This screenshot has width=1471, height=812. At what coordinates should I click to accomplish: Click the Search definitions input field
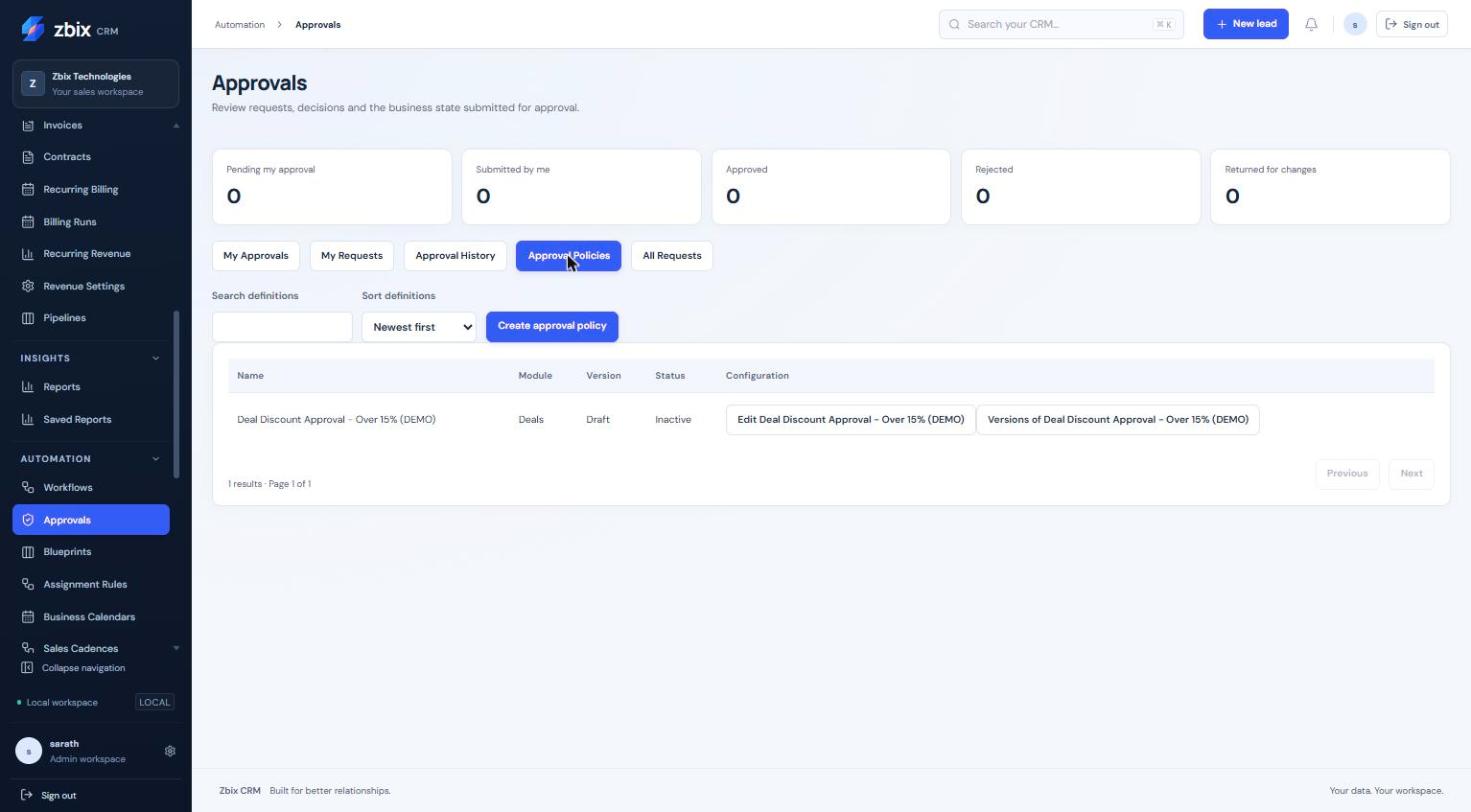[282, 327]
